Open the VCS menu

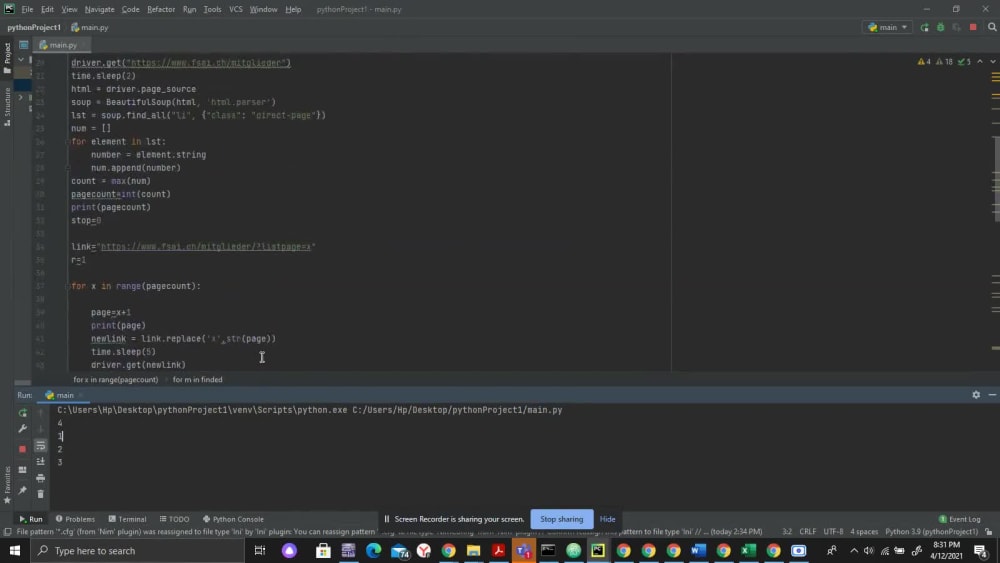click(236, 10)
